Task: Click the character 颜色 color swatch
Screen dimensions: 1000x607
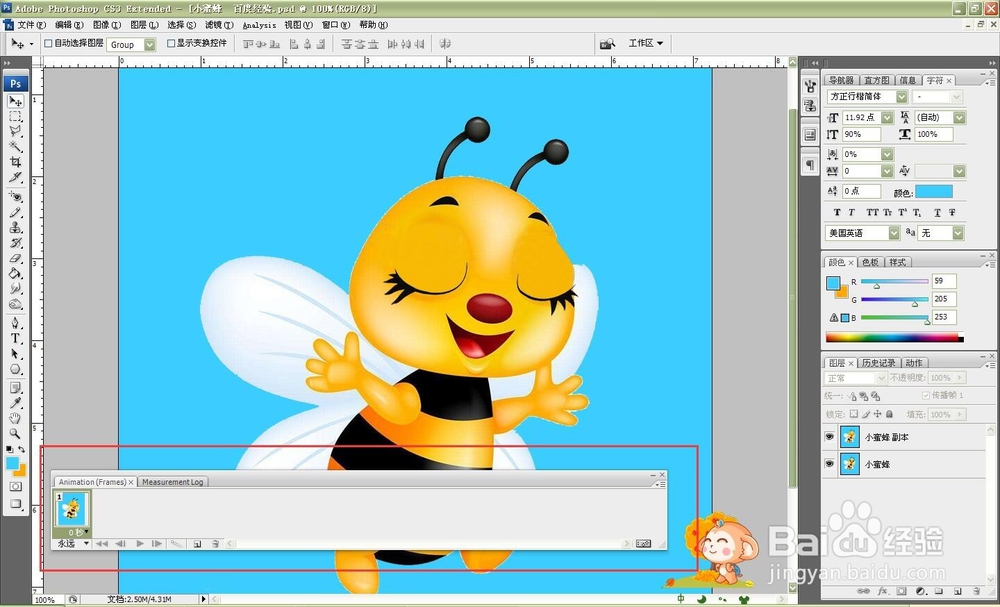Action: click(934, 192)
